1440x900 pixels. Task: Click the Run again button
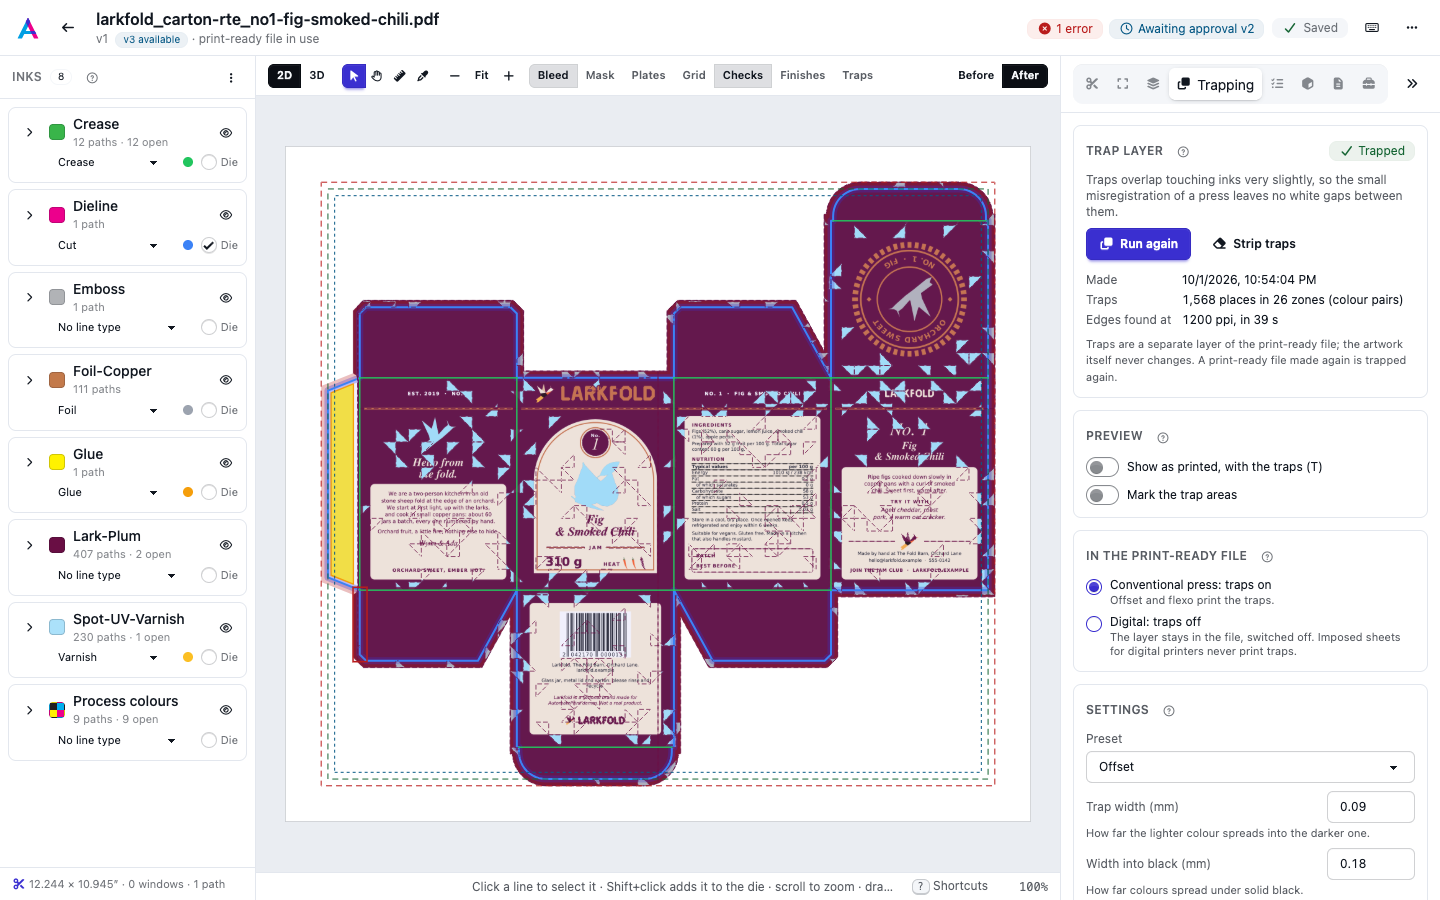(x=1138, y=244)
